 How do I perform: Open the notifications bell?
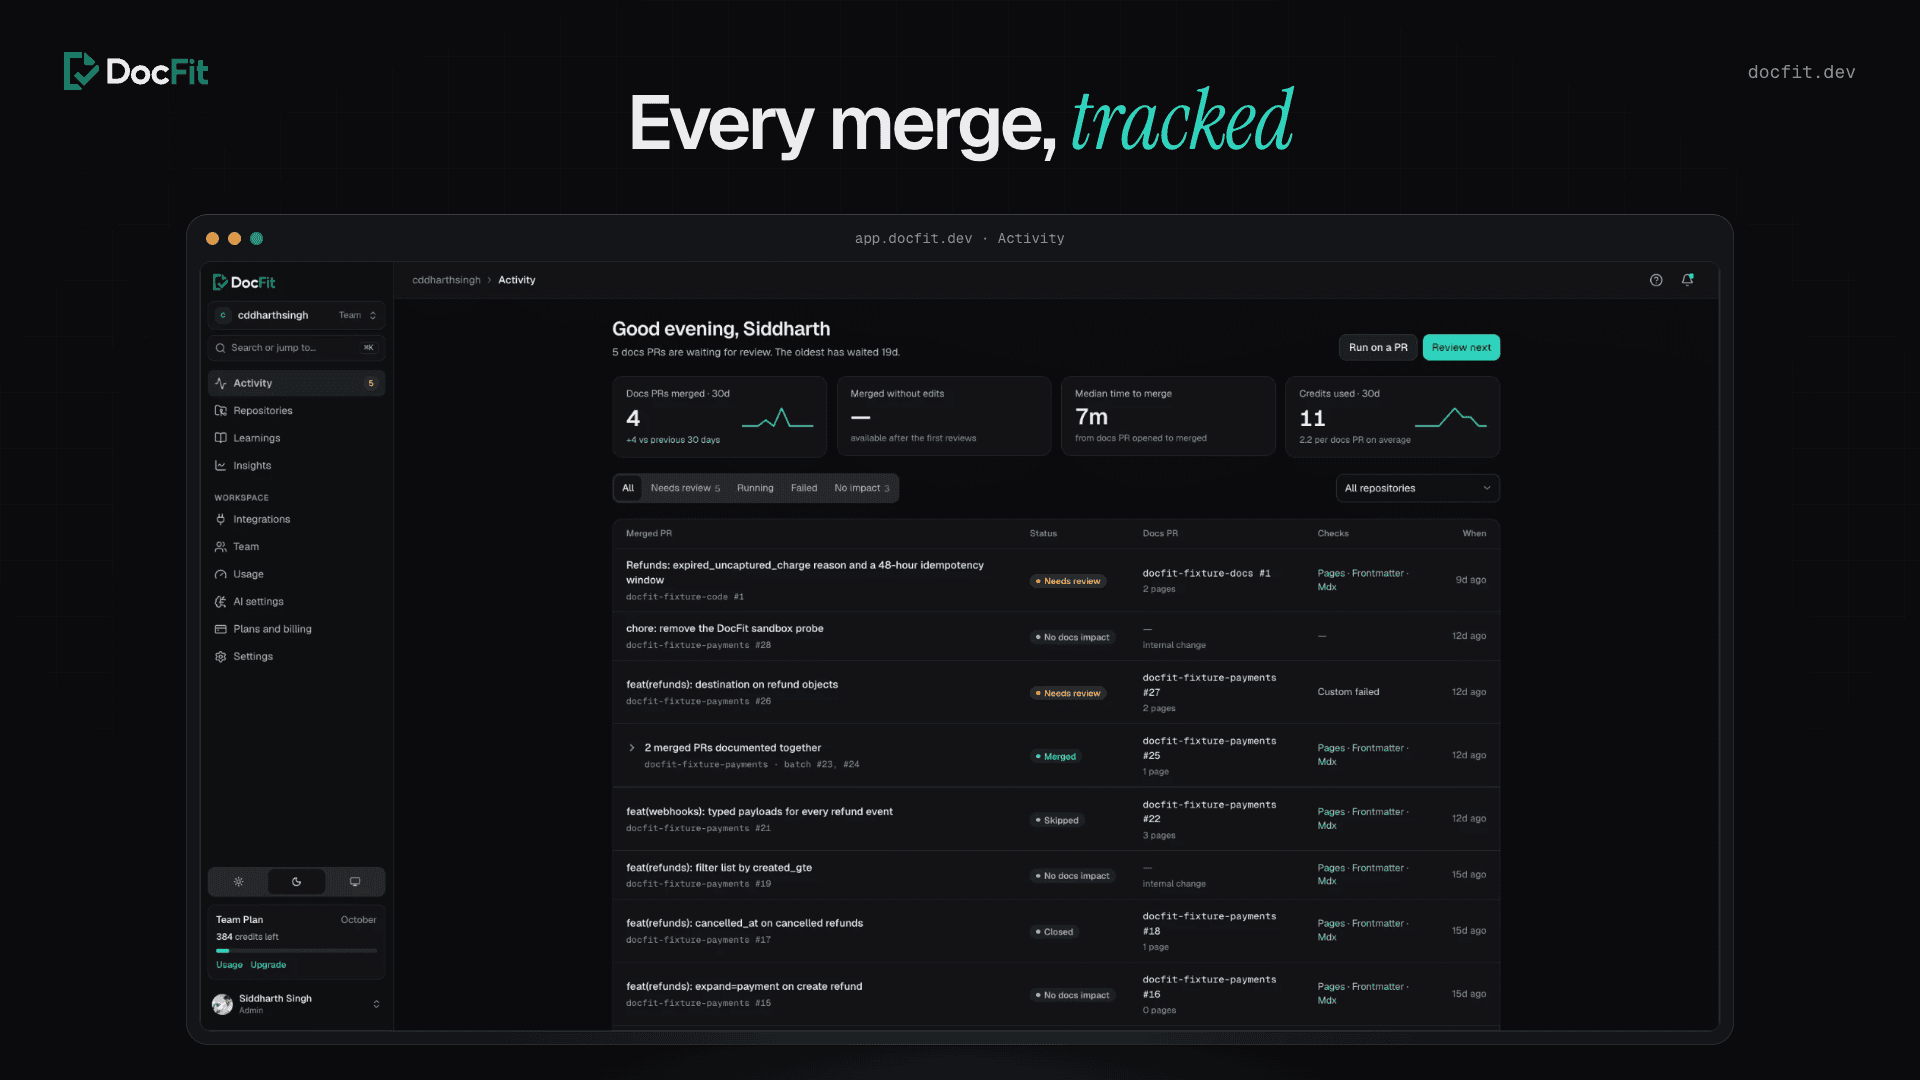click(x=1687, y=280)
